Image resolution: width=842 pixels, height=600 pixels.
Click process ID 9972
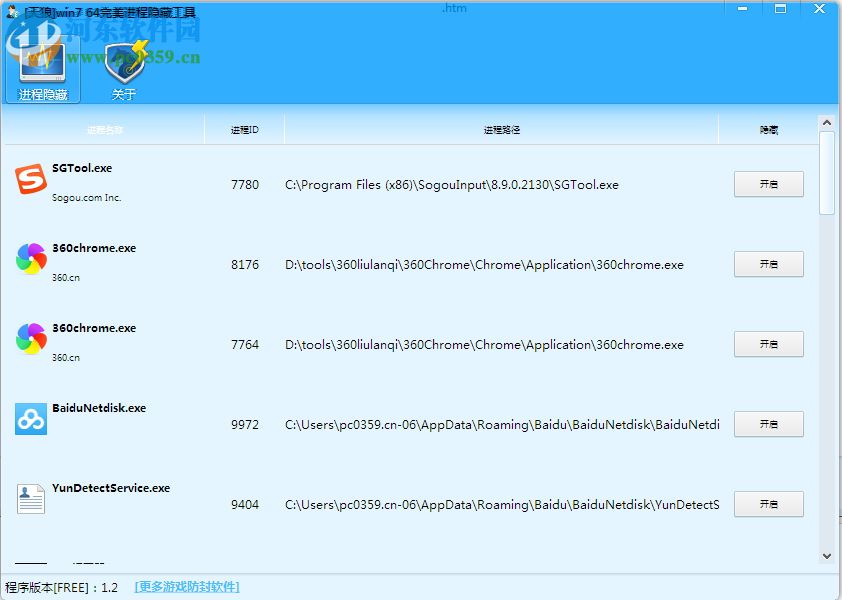(x=245, y=425)
